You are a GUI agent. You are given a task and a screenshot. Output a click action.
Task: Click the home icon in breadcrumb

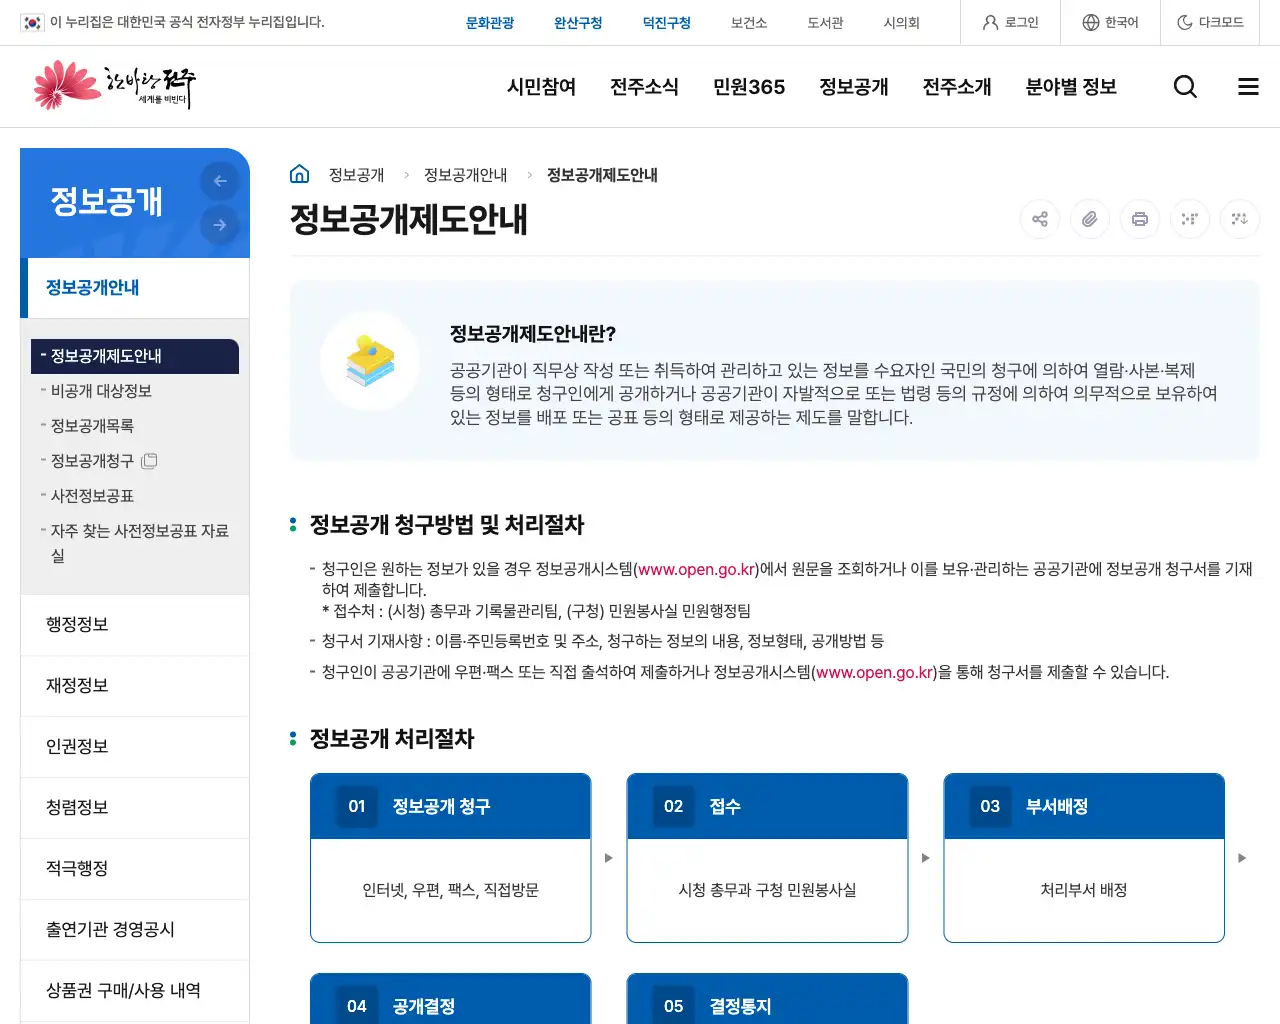click(x=299, y=174)
